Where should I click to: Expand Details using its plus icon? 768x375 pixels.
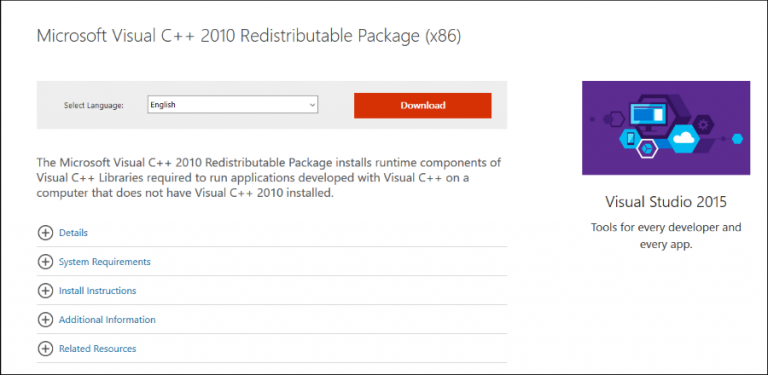(x=45, y=233)
